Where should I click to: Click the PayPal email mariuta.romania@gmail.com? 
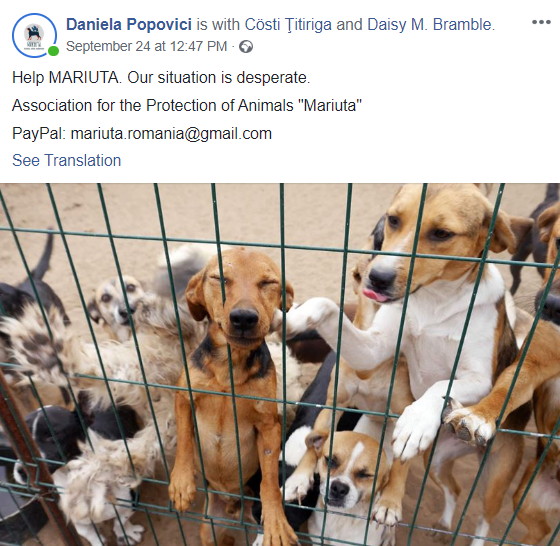coord(171,134)
